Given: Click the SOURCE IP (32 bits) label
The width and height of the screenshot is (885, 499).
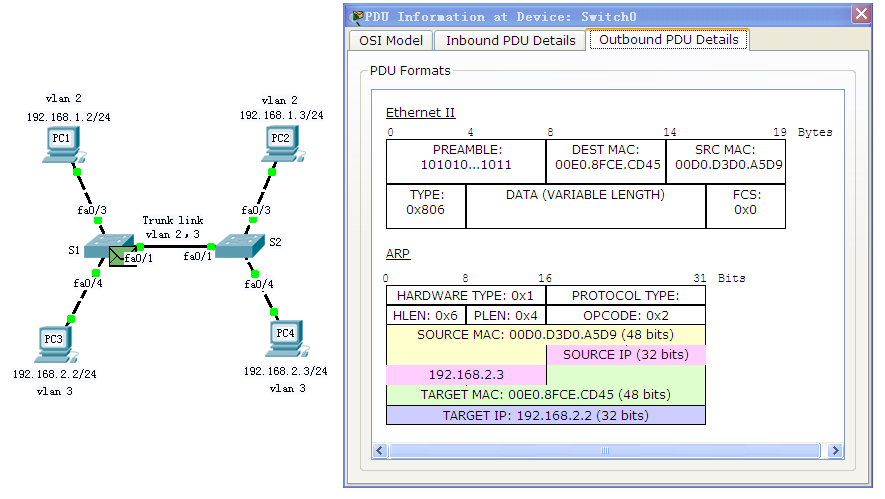Looking at the screenshot, I should [x=626, y=354].
